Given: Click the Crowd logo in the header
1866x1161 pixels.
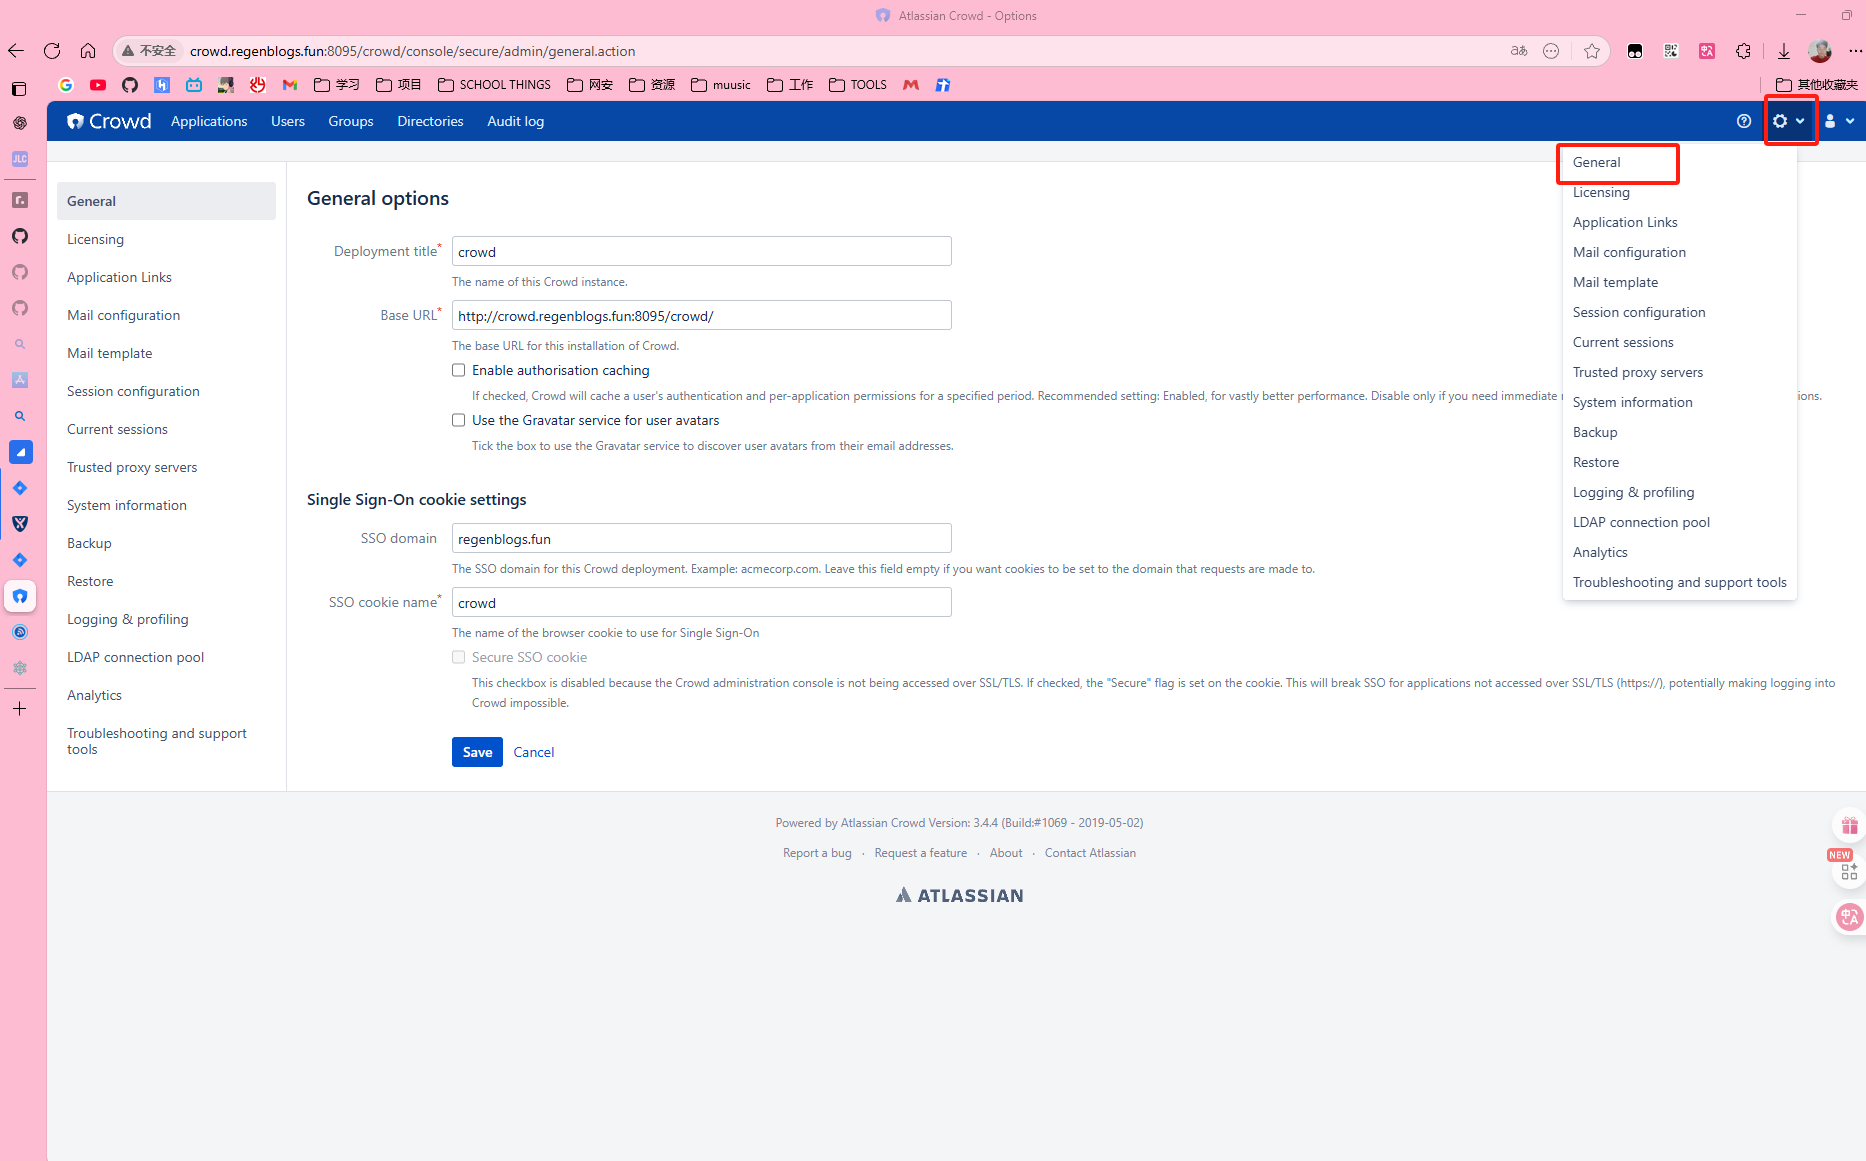Looking at the screenshot, I should (x=109, y=121).
